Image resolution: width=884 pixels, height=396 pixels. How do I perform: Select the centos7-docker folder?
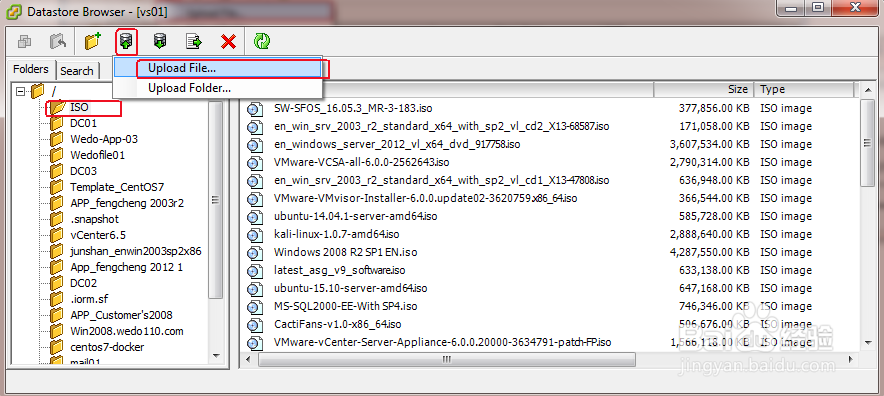(x=107, y=347)
